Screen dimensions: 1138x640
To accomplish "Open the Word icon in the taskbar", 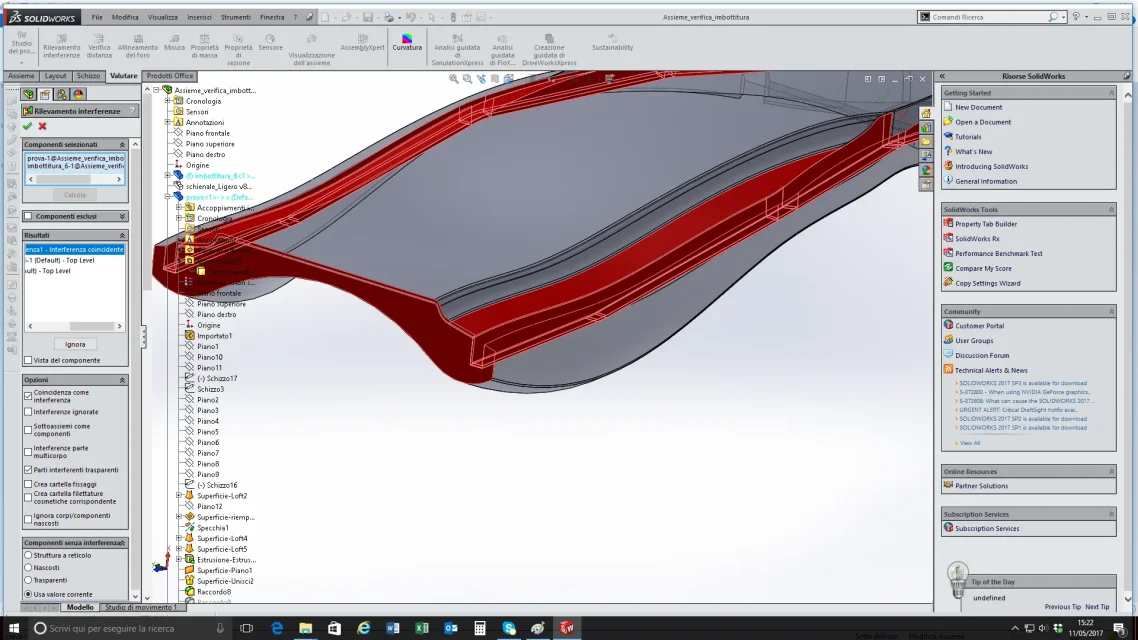I will (x=393, y=628).
